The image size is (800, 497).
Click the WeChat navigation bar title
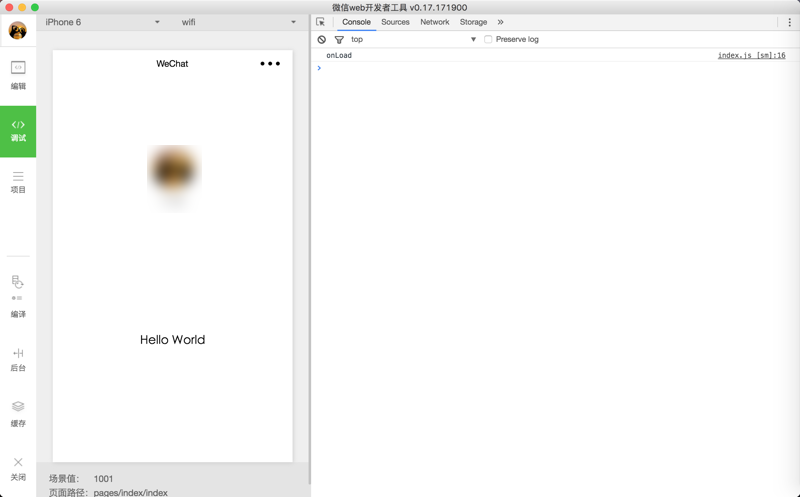[172, 64]
